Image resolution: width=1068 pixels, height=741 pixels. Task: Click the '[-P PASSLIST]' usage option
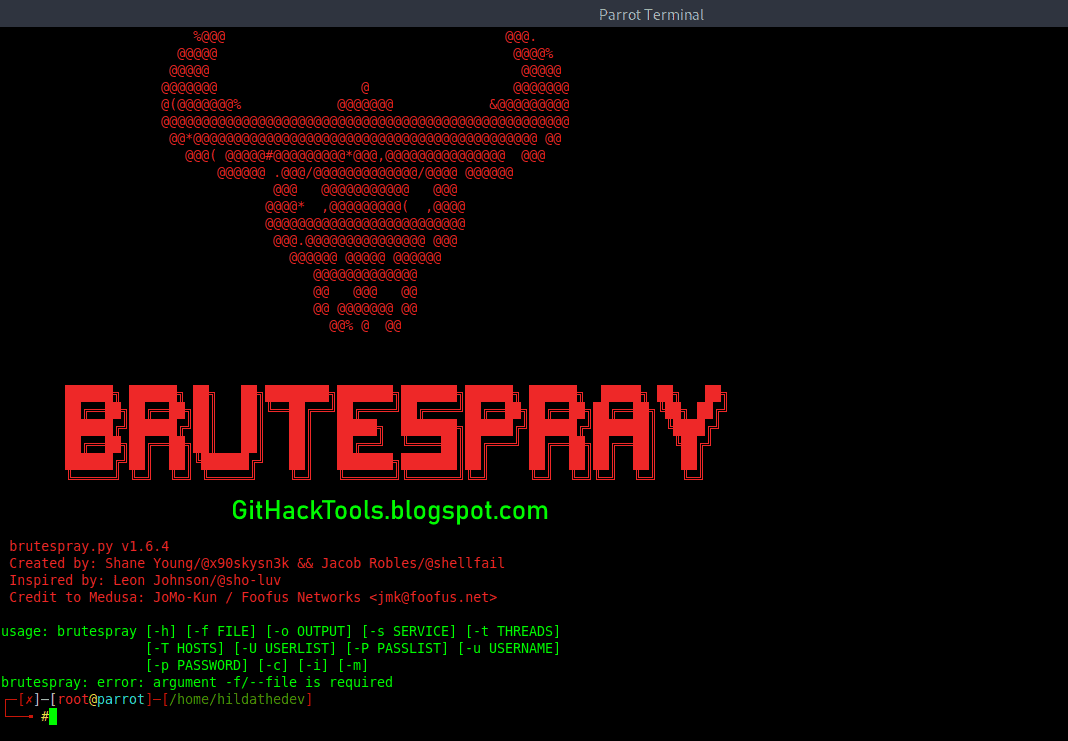pos(397,648)
